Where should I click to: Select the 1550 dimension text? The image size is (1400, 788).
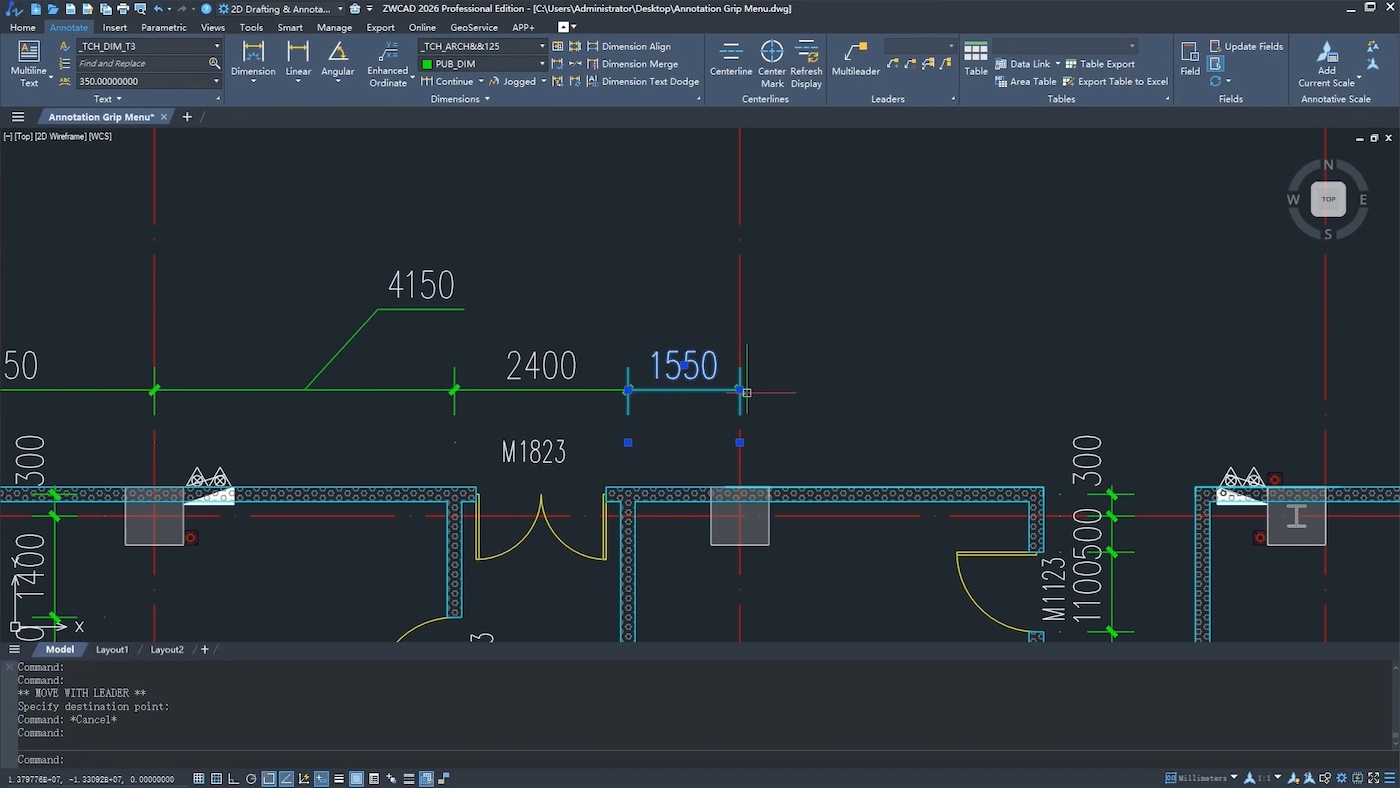coord(684,366)
